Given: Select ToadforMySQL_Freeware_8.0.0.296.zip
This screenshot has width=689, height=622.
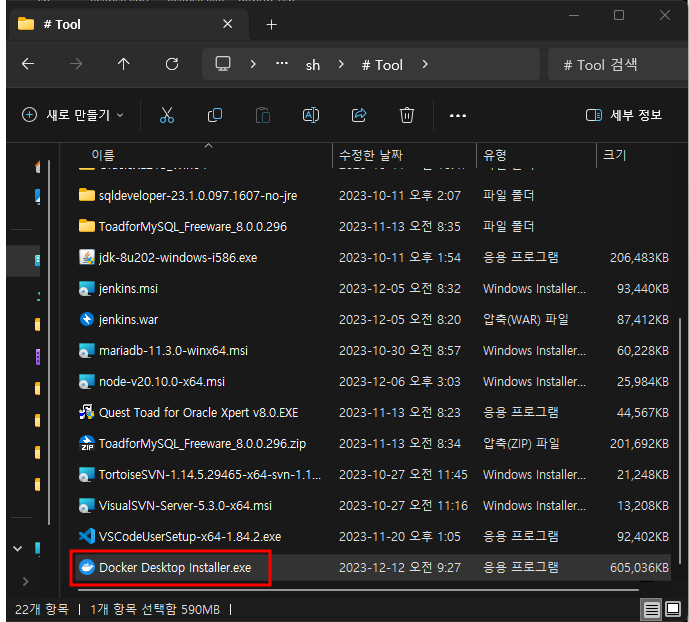Looking at the screenshot, I should click(x=202, y=444).
